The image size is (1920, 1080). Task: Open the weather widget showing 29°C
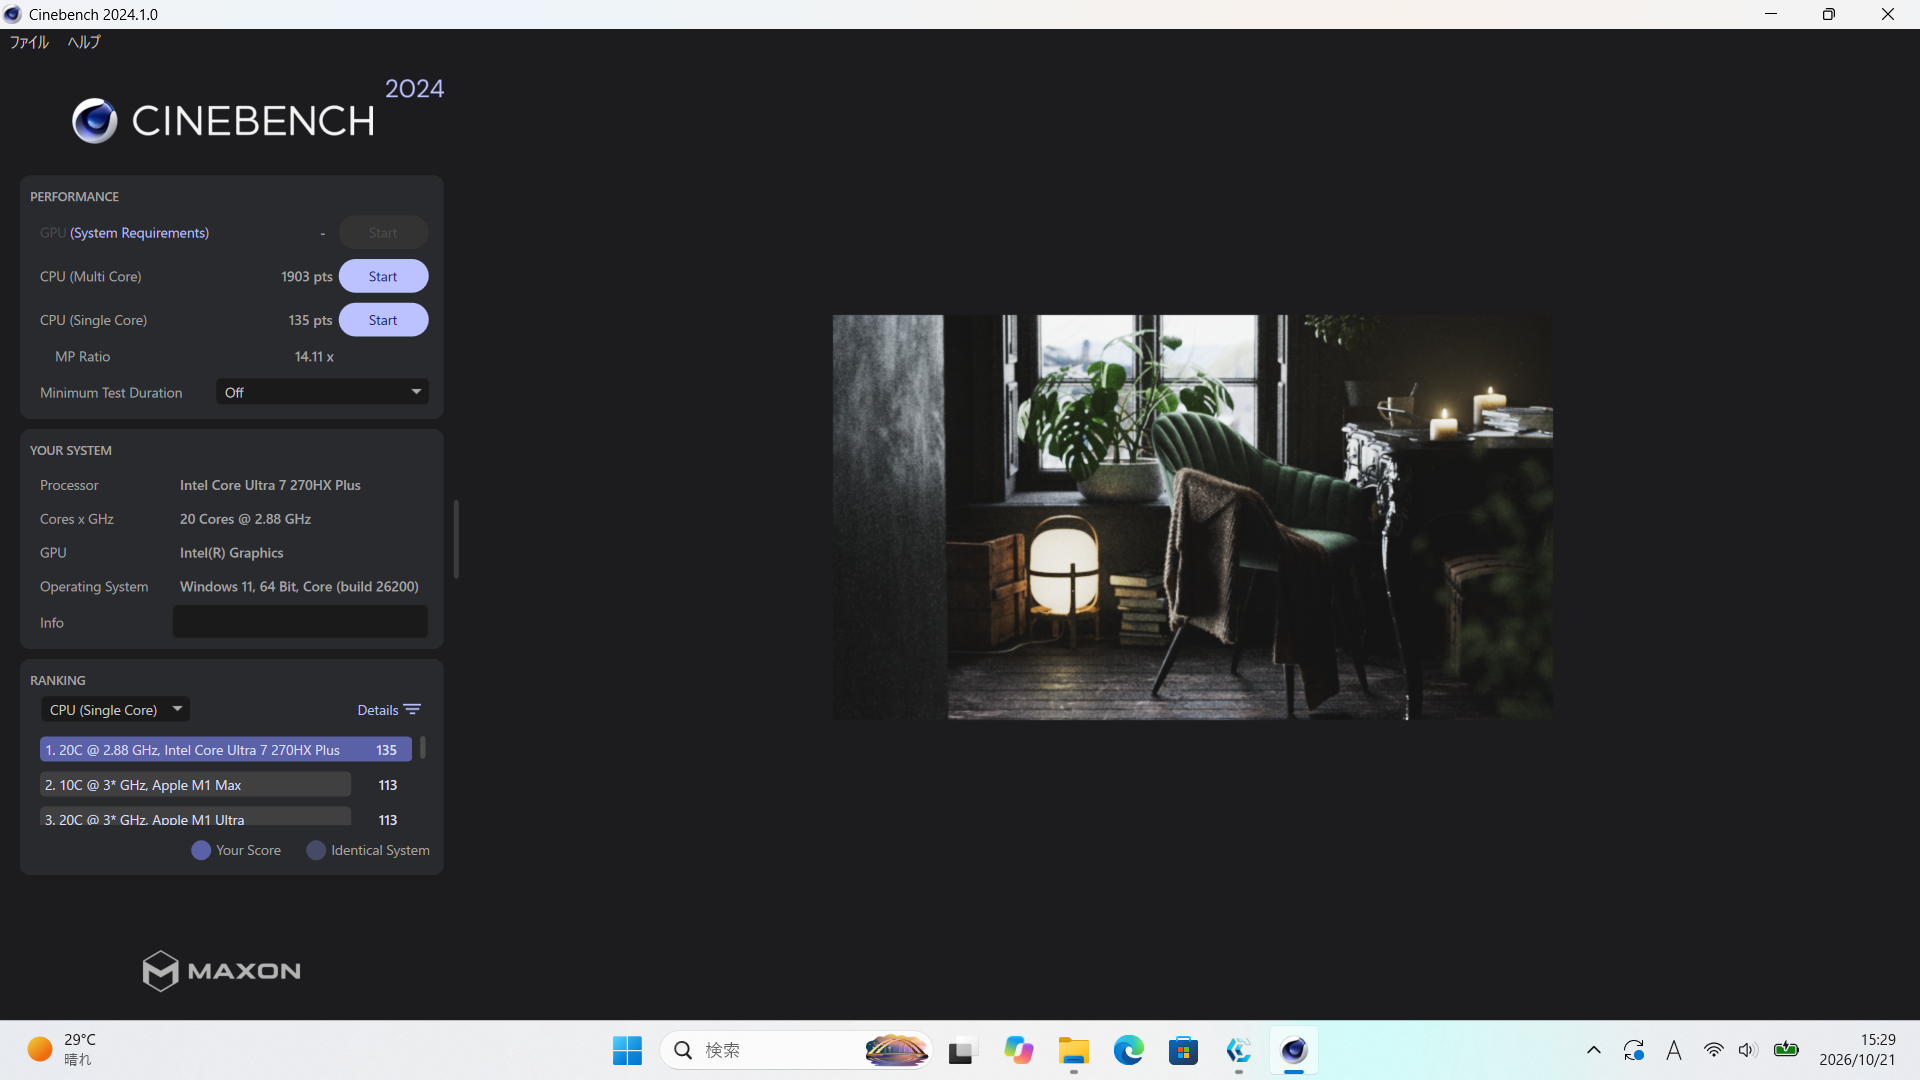[62, 1050]
